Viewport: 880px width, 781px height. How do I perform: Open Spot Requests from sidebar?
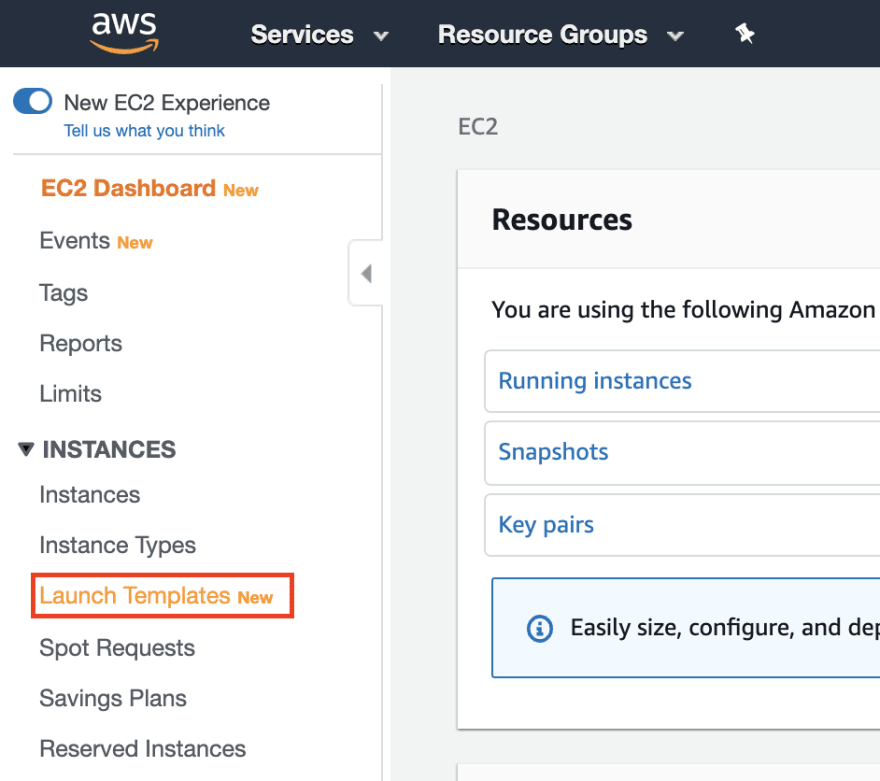click(117, 648)
